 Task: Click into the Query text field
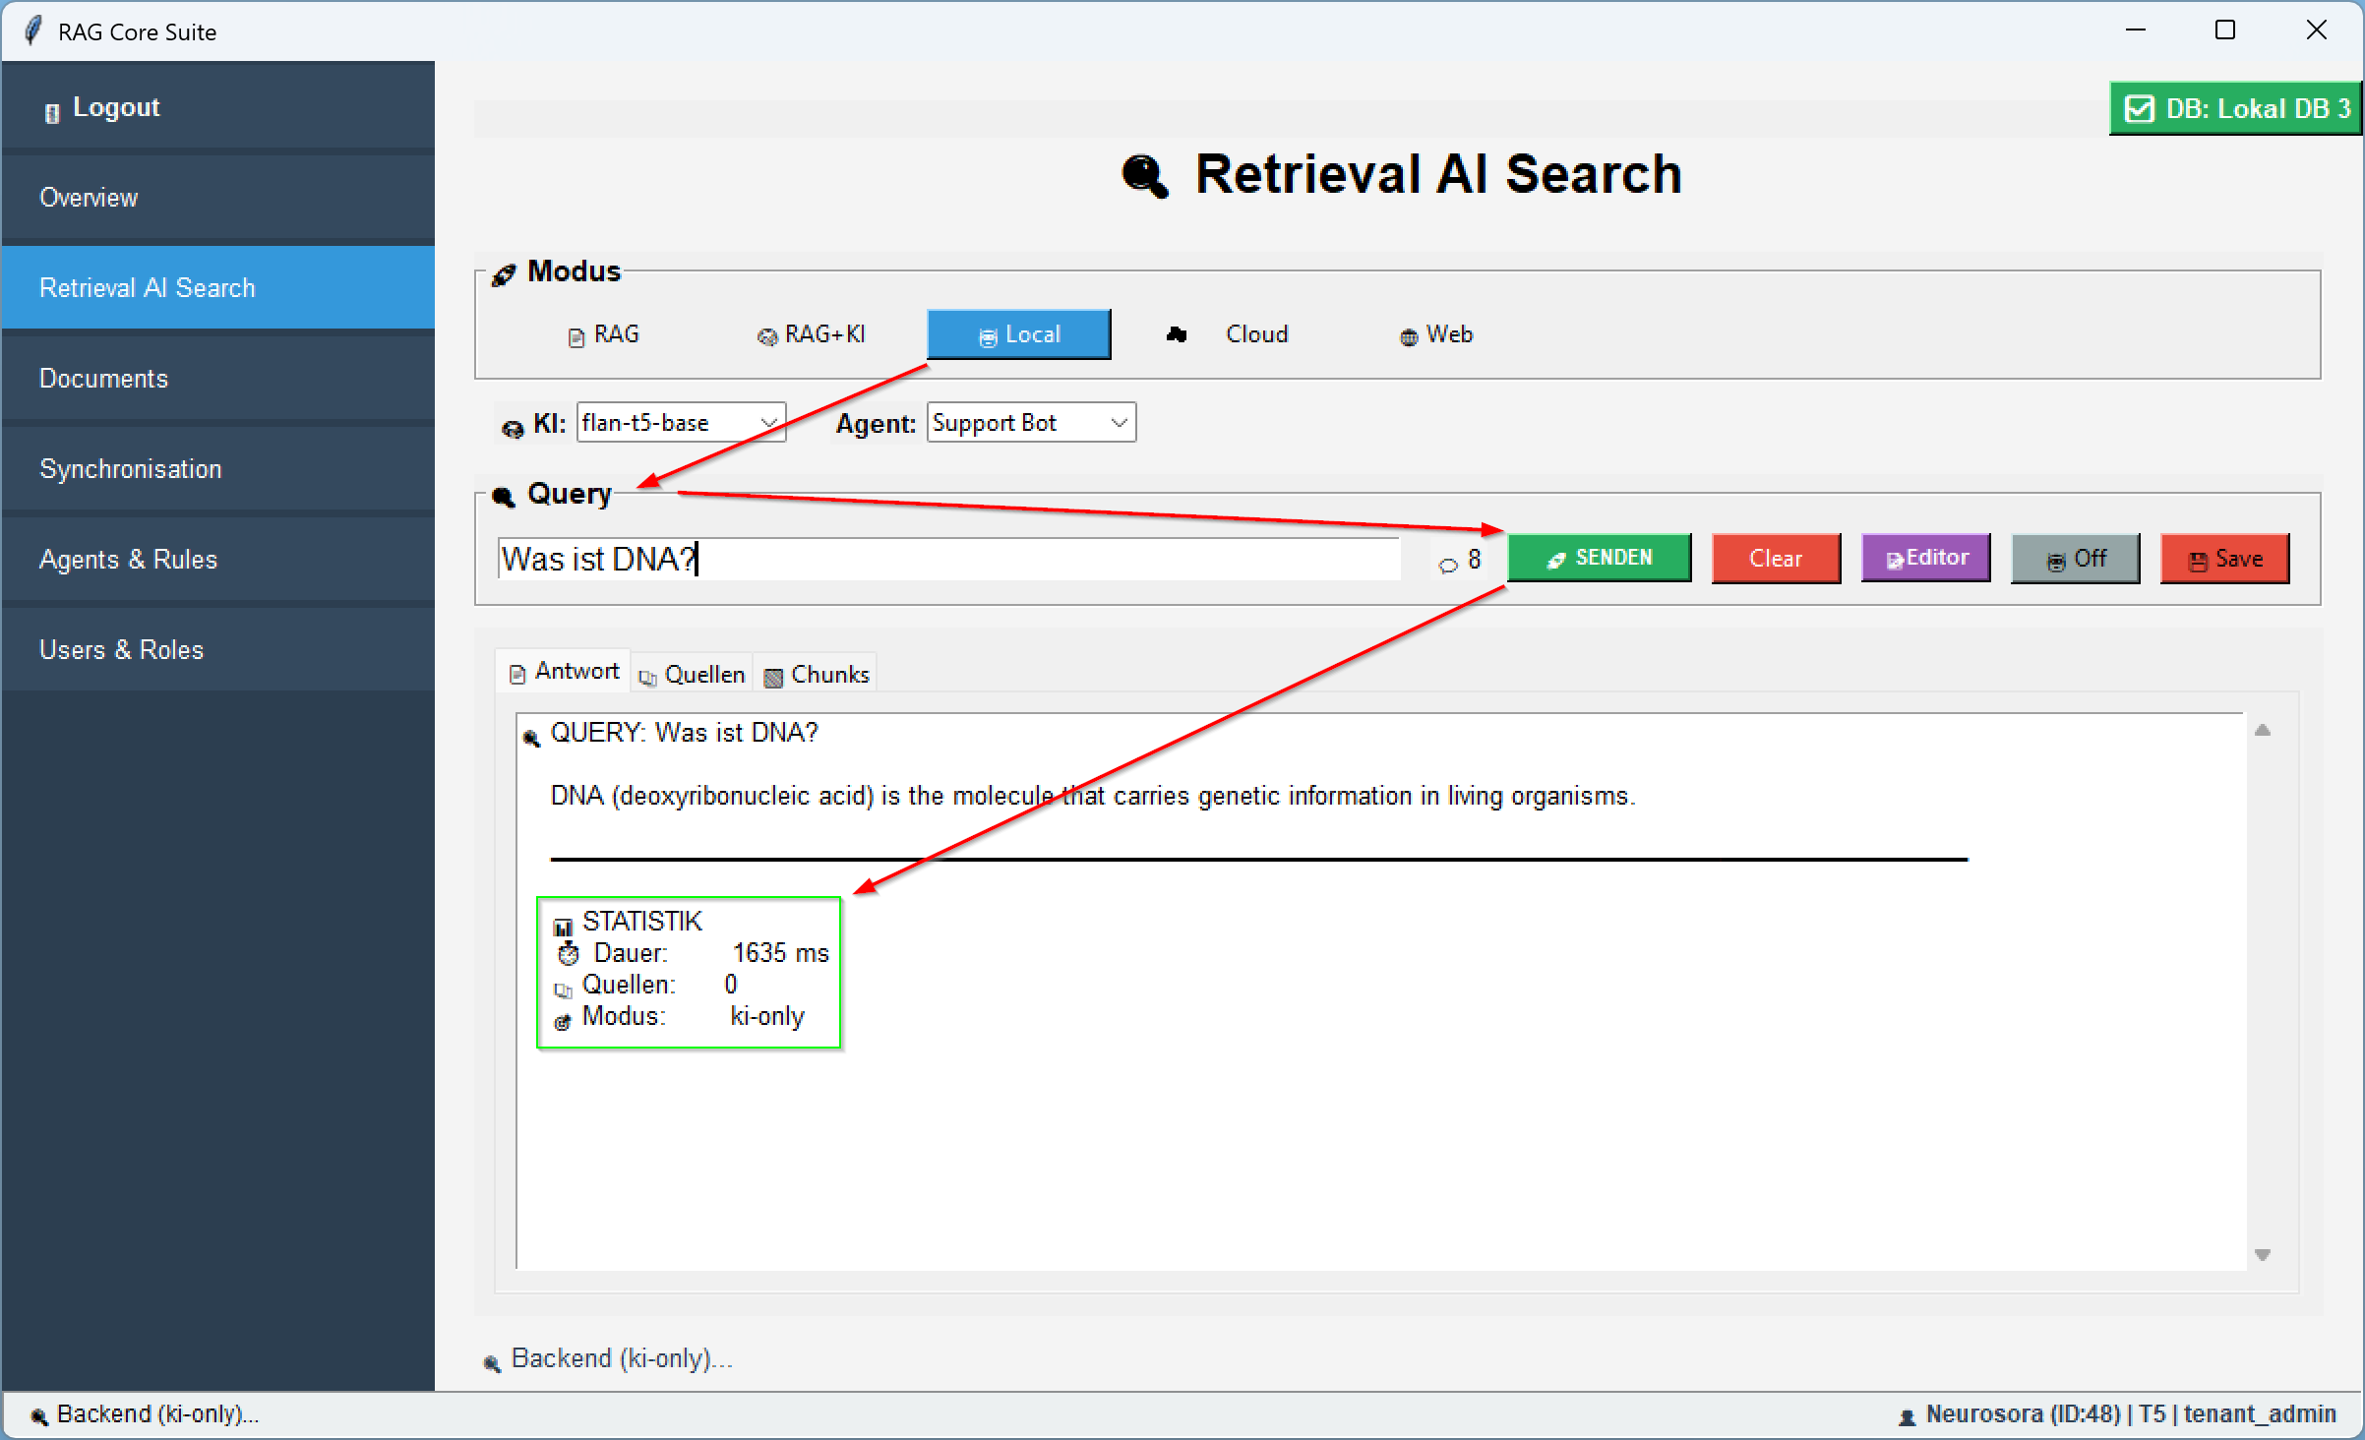pos(948,559)
